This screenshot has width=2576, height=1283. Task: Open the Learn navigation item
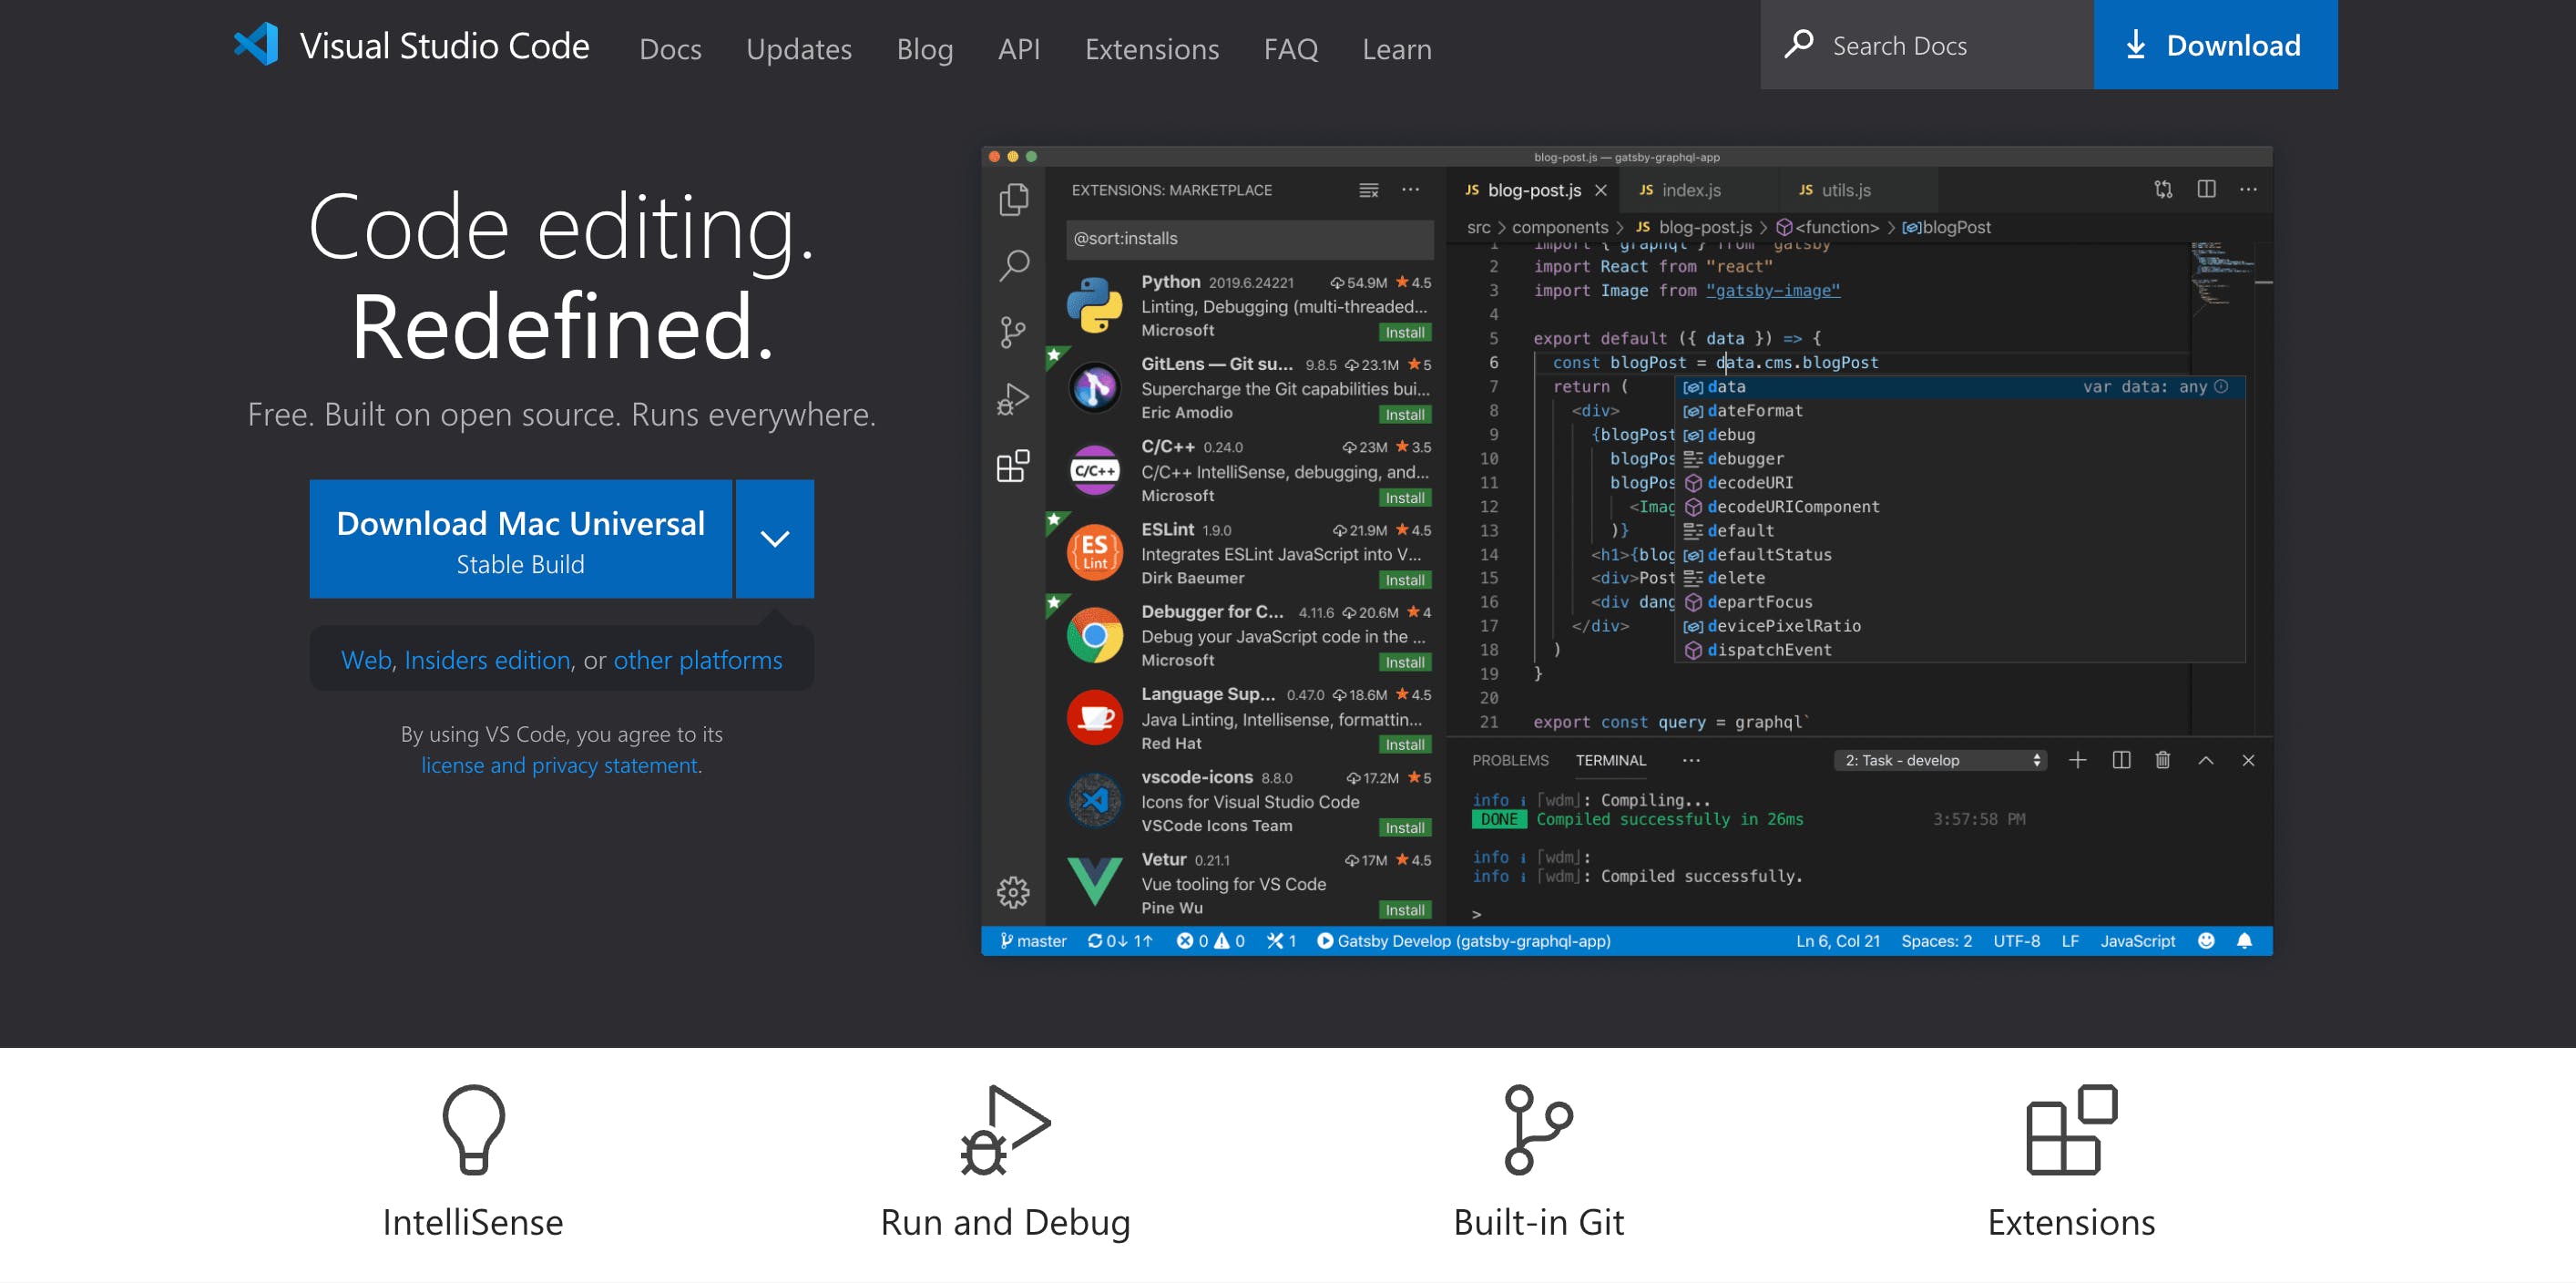click(1396, 48)
